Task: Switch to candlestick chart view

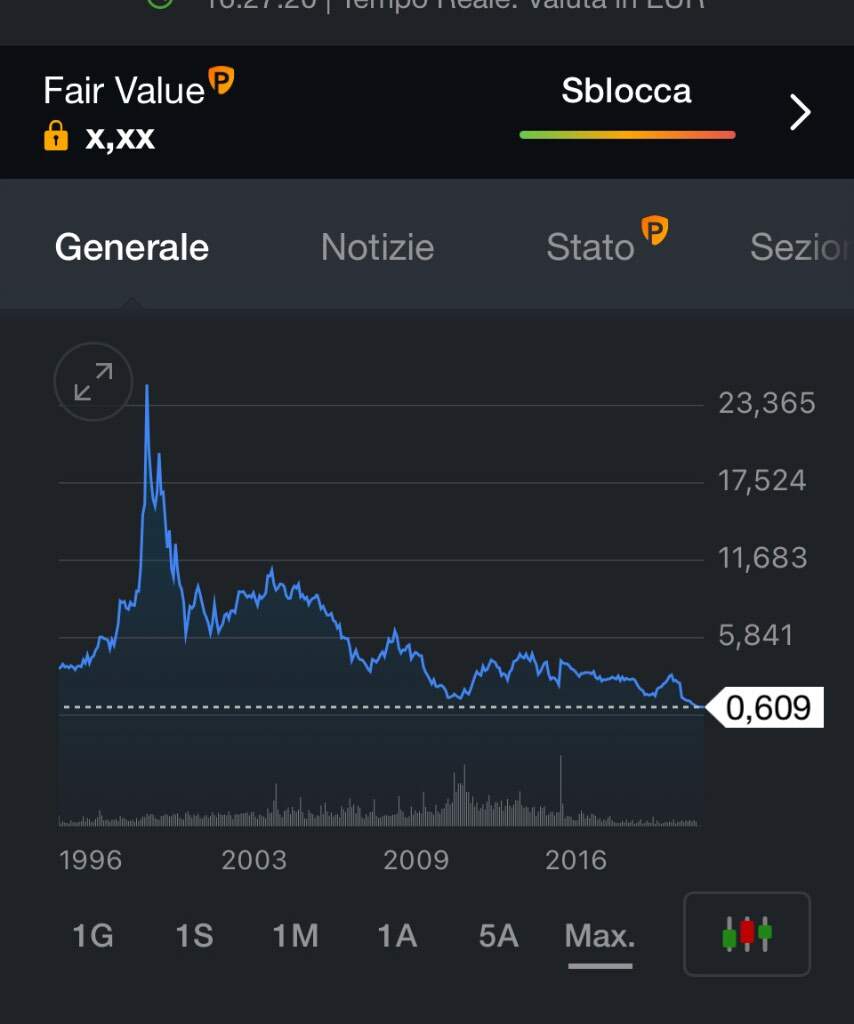Action: click(747, 934)
